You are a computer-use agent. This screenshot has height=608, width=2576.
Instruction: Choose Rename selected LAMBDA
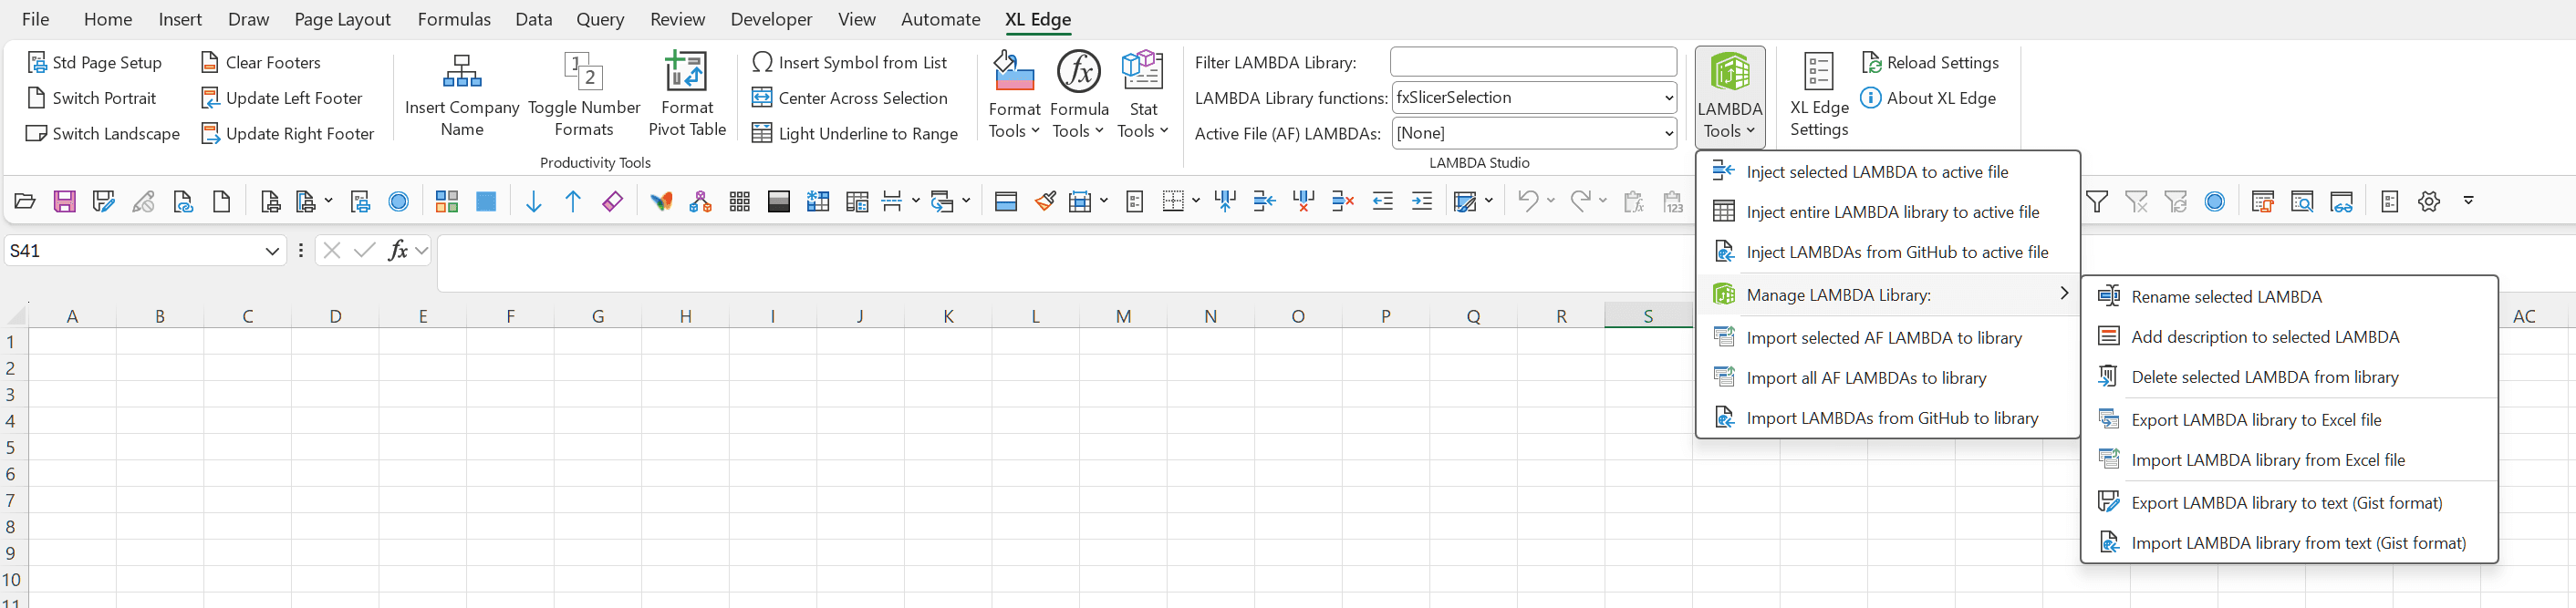2289,297
